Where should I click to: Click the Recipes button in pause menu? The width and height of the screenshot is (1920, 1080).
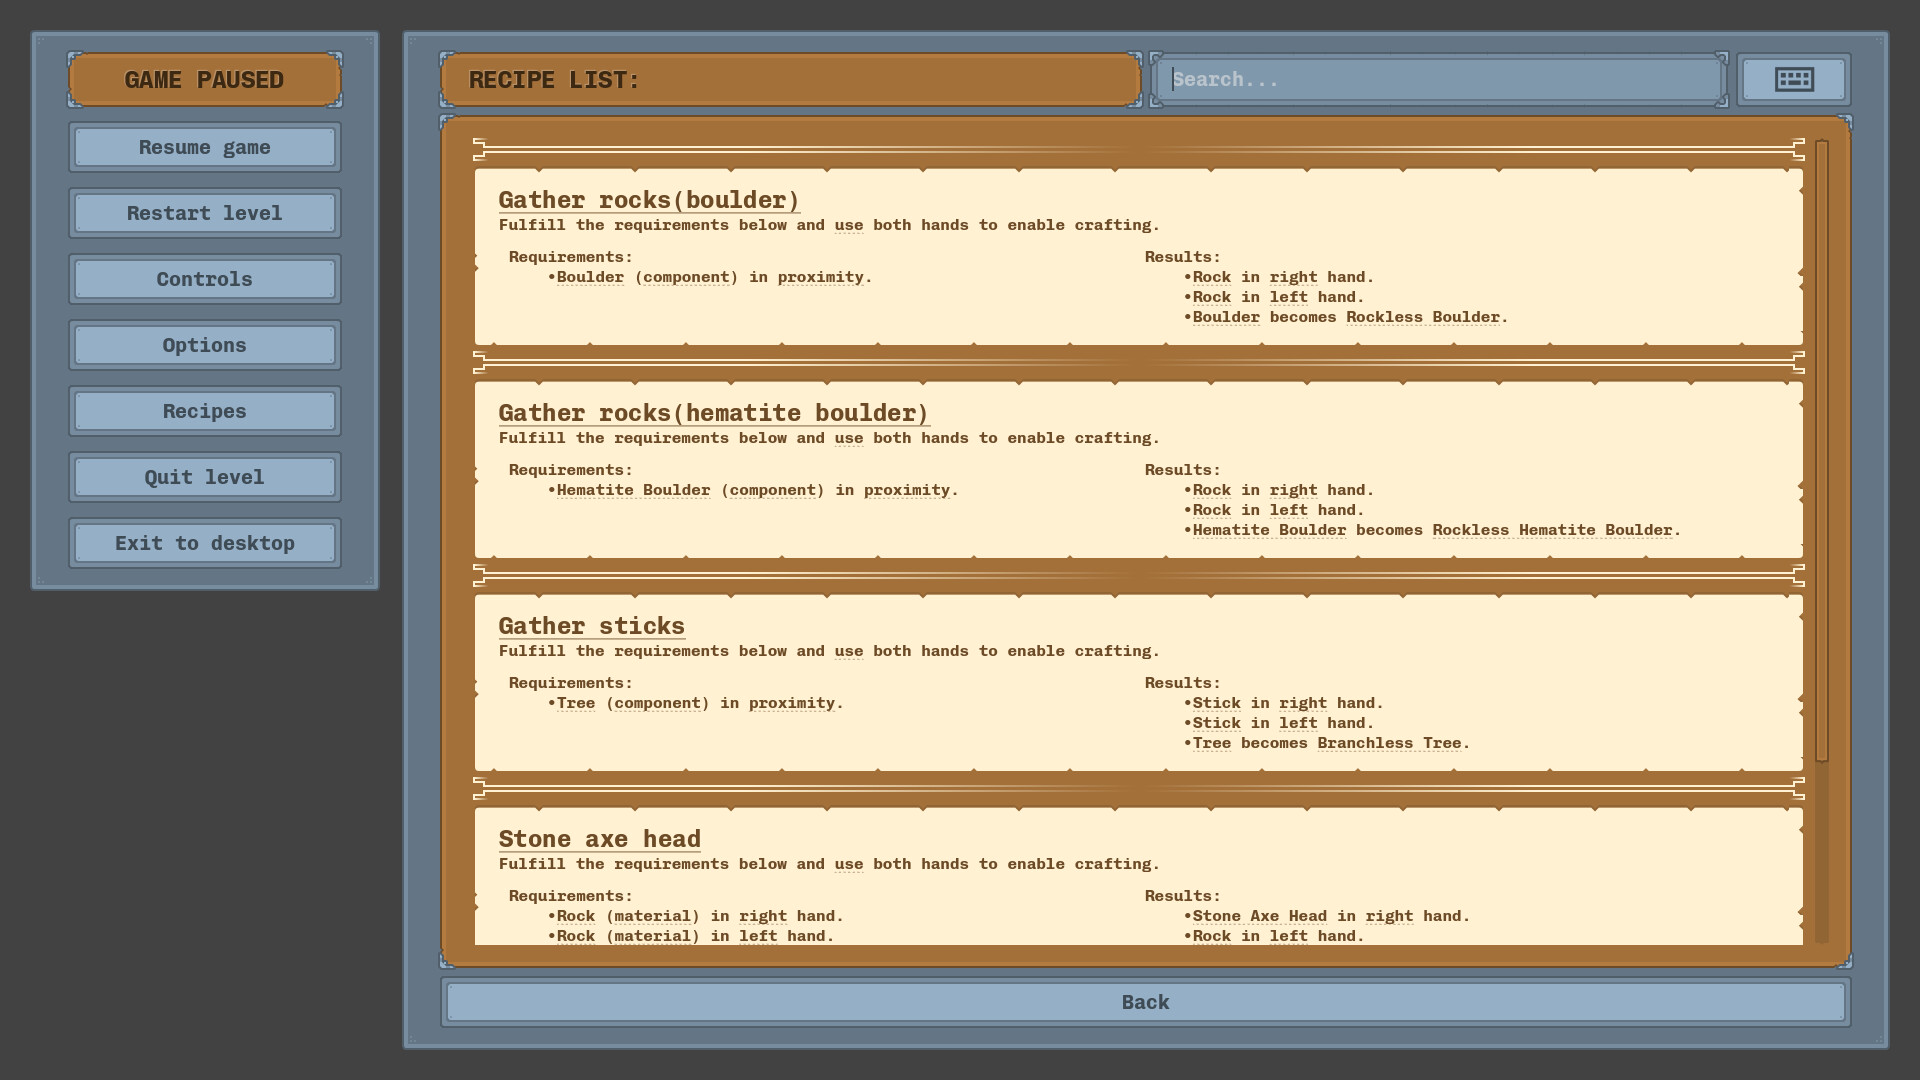coord(204,411)
